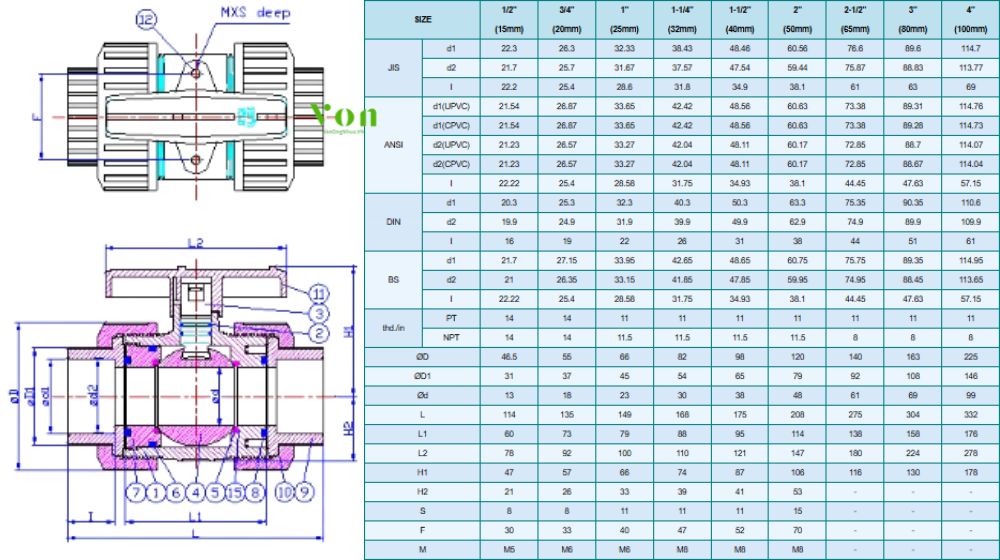The image size is (1000, 560).
Task: Click part balloon 3 on section view
Action: pos(319,313)
